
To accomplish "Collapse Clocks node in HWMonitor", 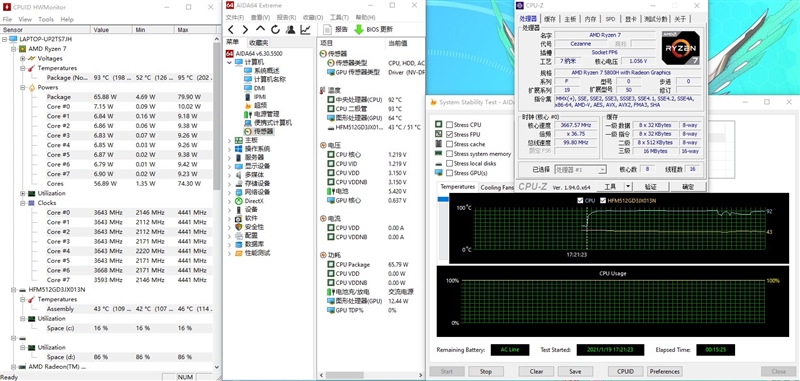I will (x=22, y=203).
